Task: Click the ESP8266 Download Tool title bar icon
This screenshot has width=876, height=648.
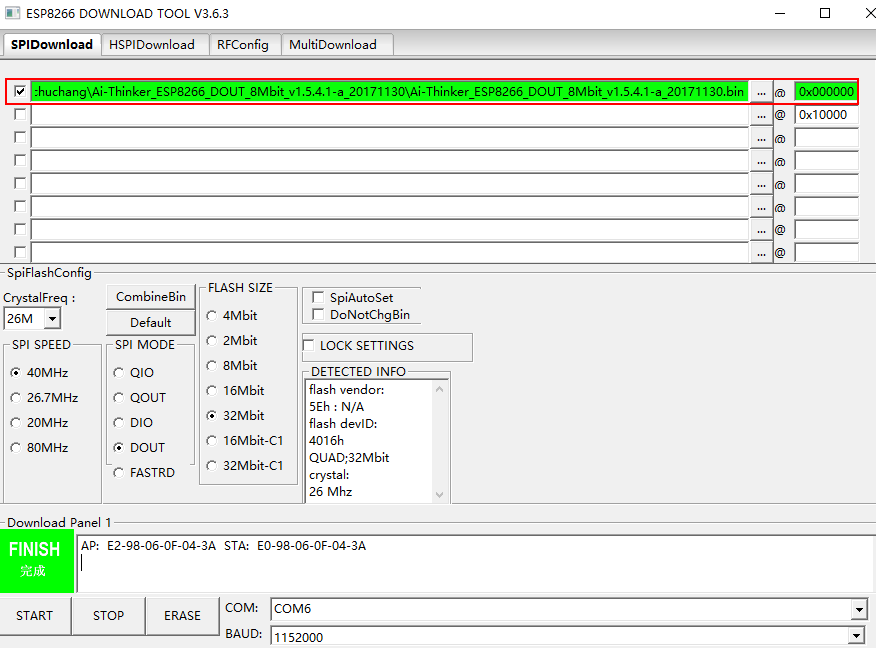Action: coord(12,13)
